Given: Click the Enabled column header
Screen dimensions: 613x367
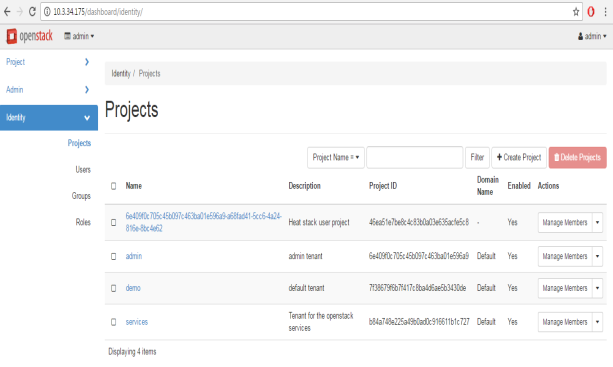Looking at the screenshot, I should [519, 186].
